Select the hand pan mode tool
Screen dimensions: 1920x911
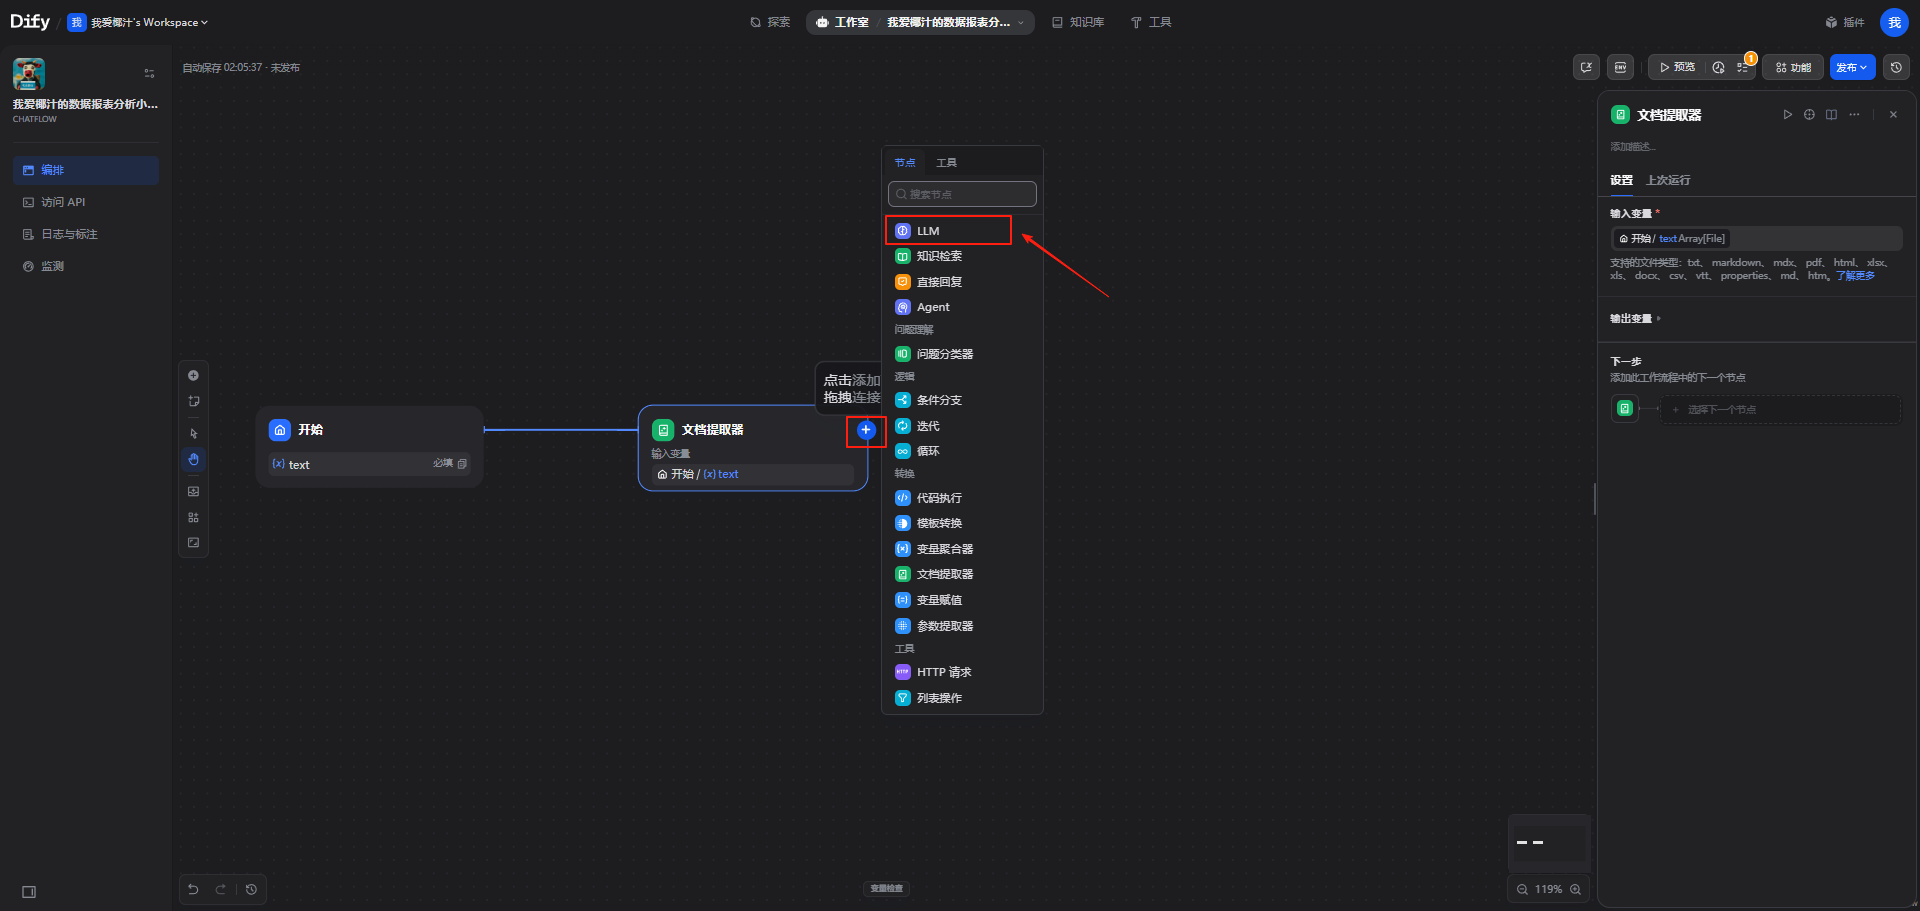pyautogui.click(x=193, y=460)
